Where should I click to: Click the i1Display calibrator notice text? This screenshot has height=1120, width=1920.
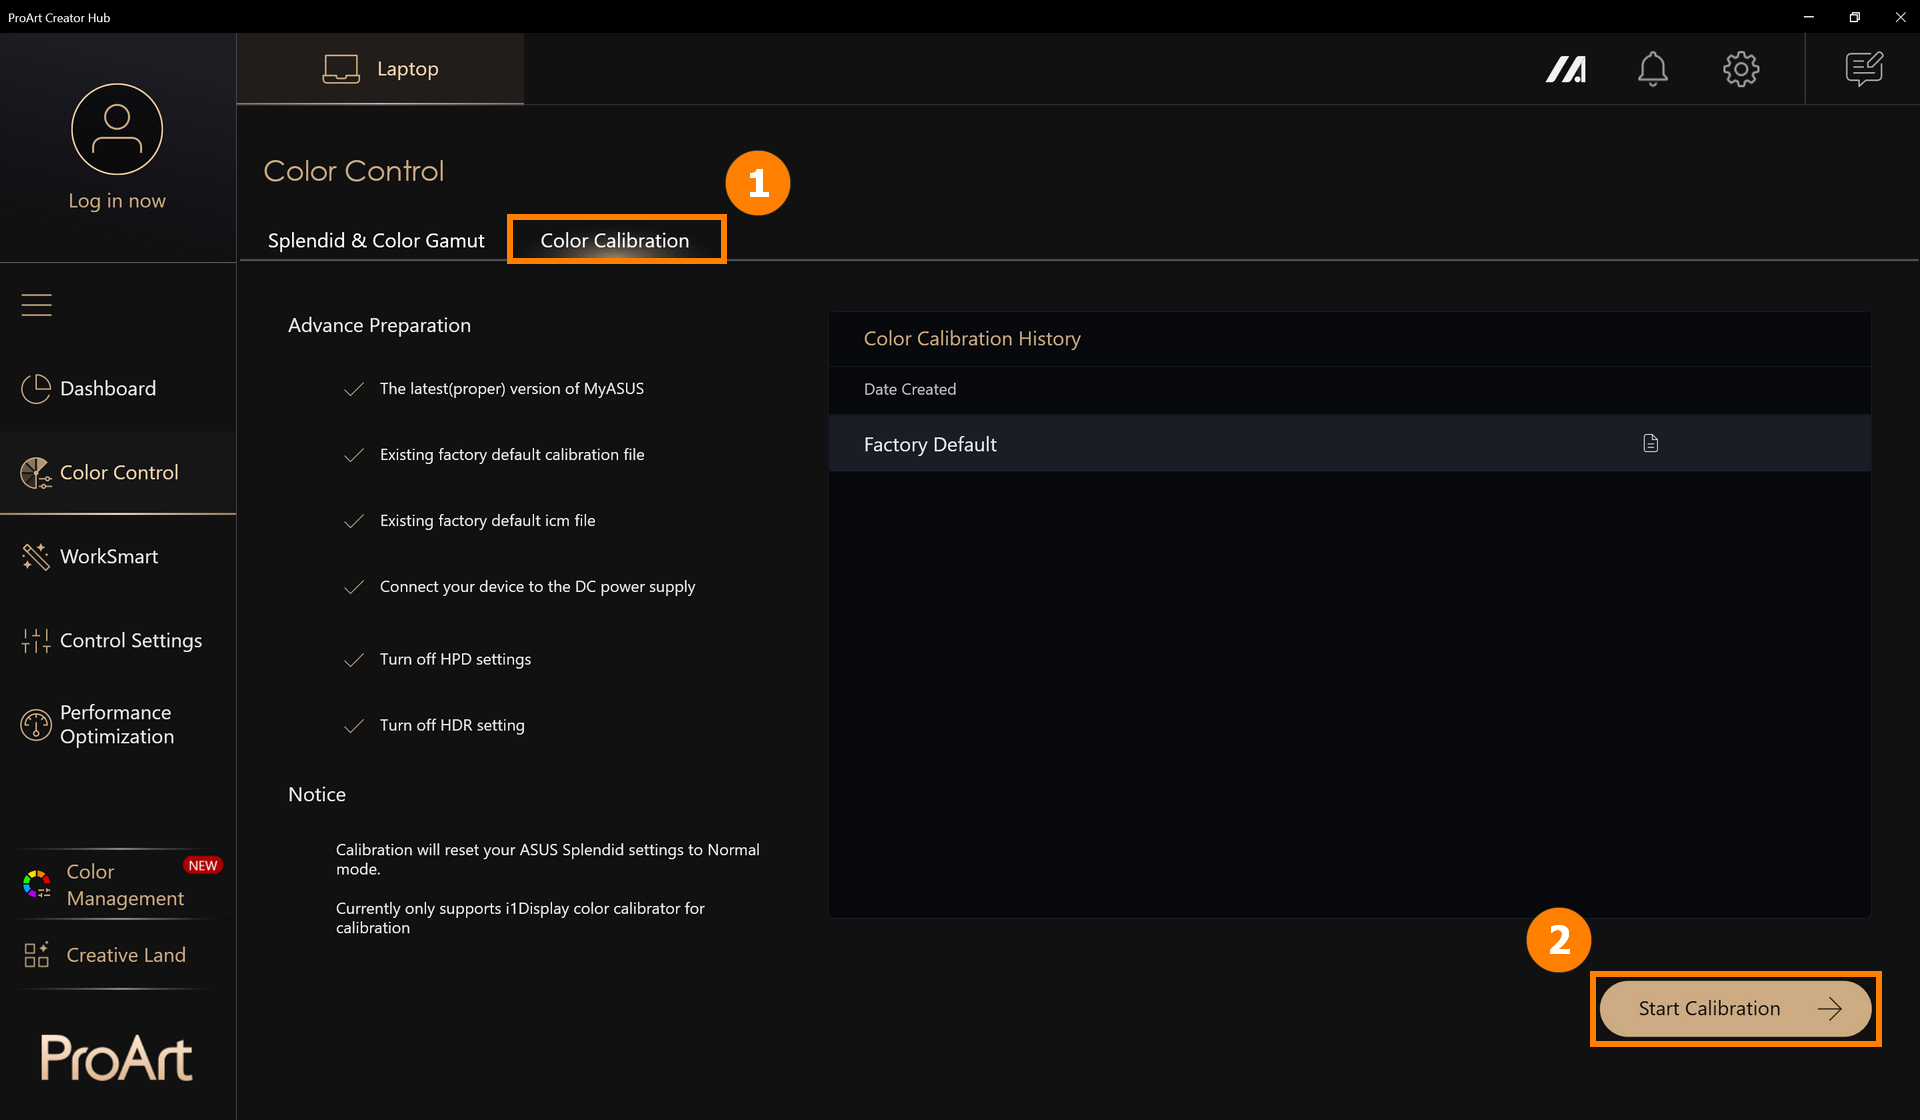[x=520, y=918]
